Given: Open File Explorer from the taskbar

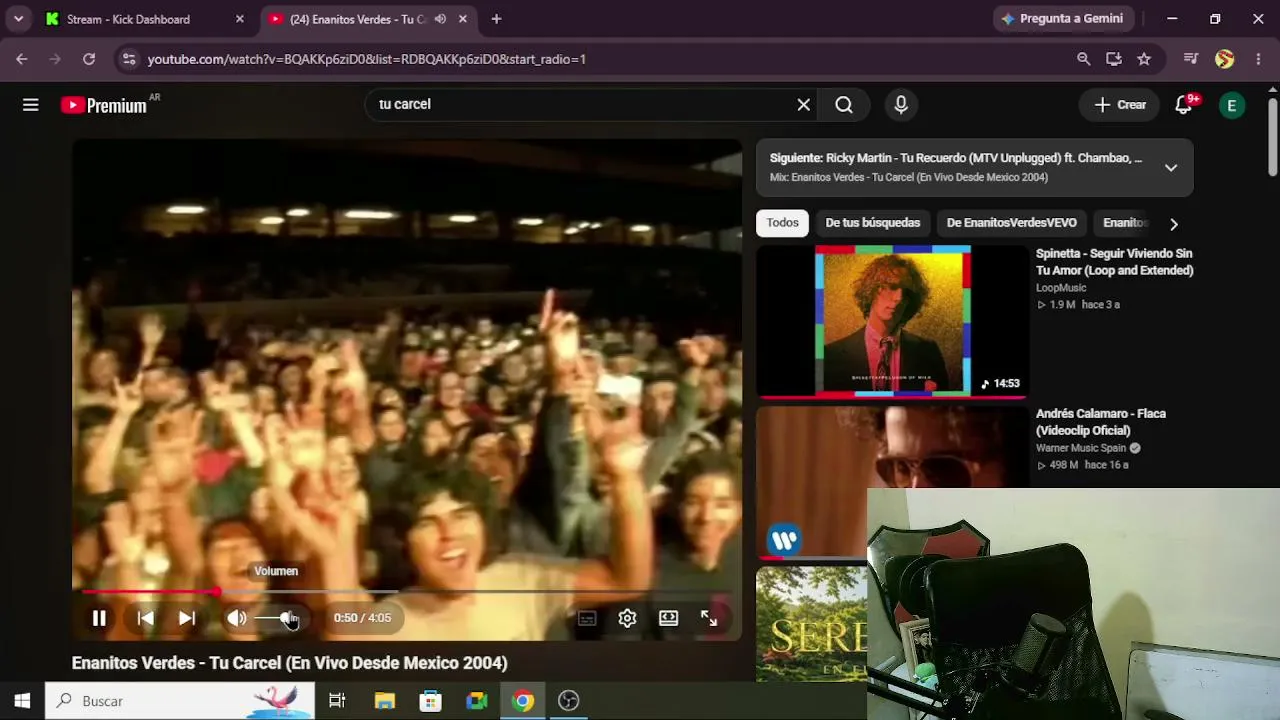Looking at the screenshot, I should pyautogui.click(x=385, y=701).
